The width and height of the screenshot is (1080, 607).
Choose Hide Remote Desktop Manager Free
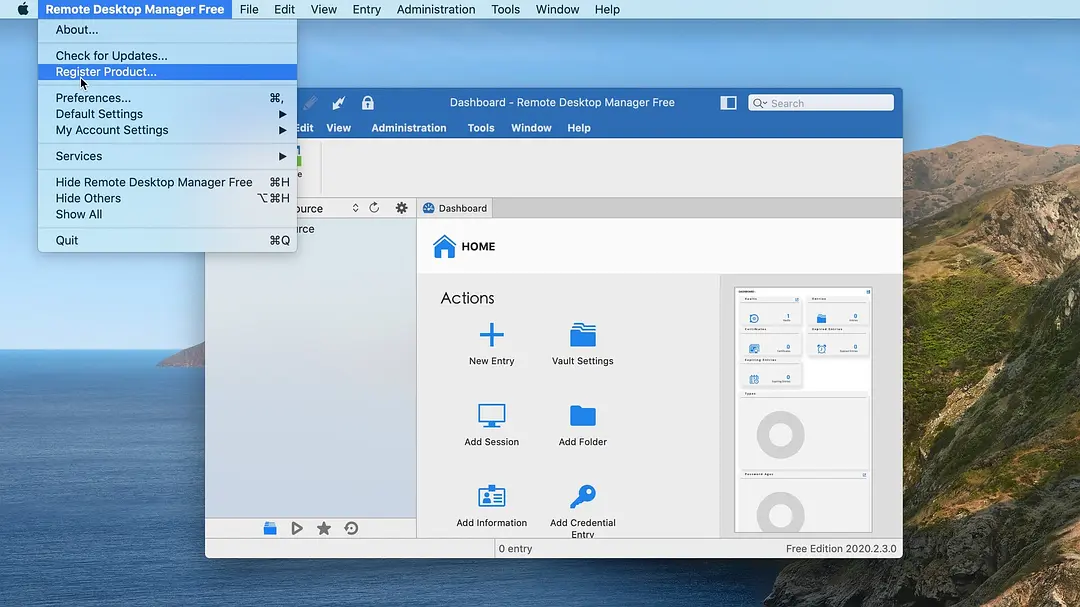(x=167, y=182)
